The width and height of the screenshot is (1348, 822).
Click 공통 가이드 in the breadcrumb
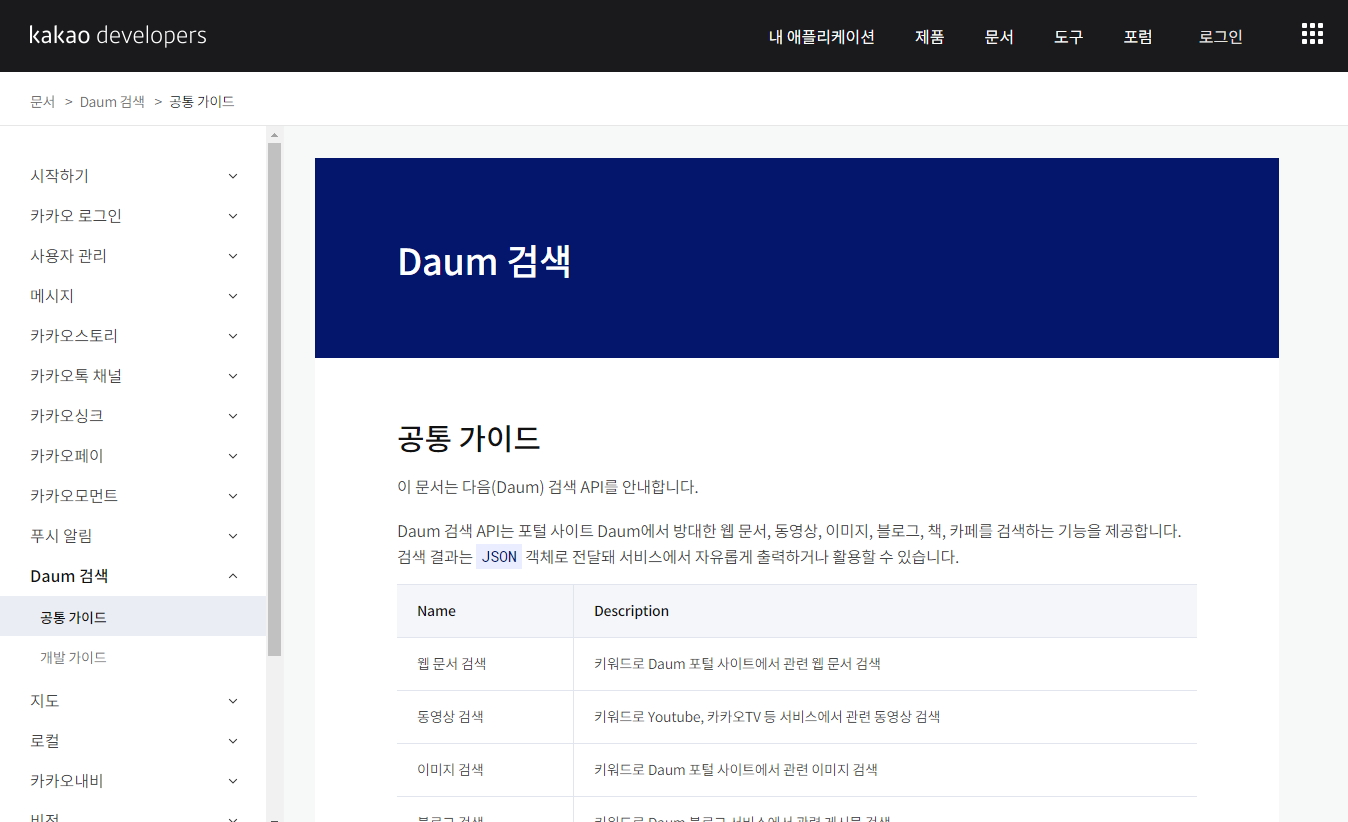coord(202,102)
